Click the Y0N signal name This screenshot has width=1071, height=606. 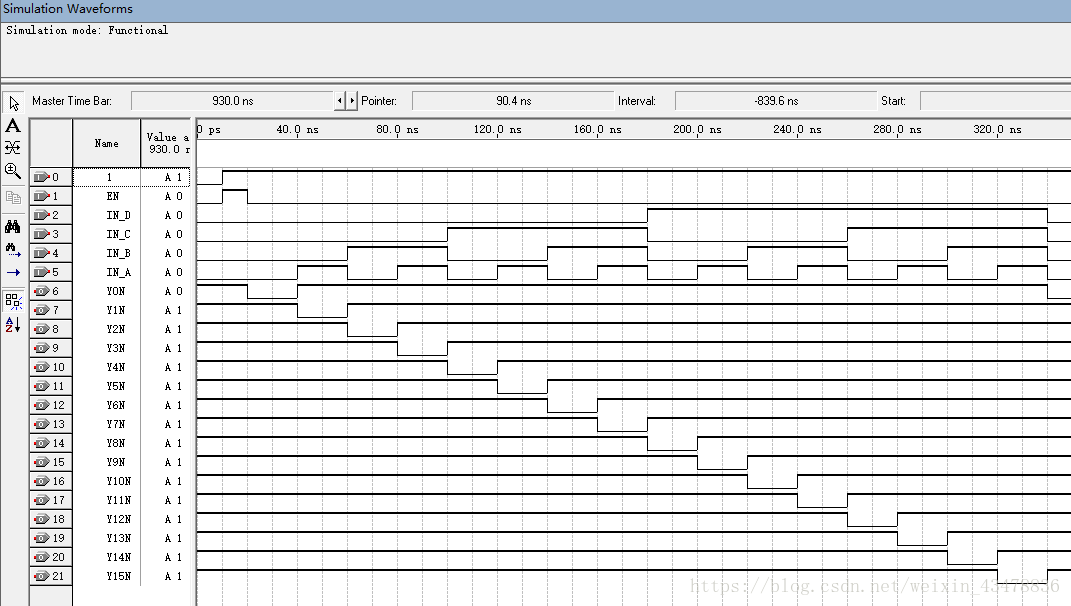115,291
